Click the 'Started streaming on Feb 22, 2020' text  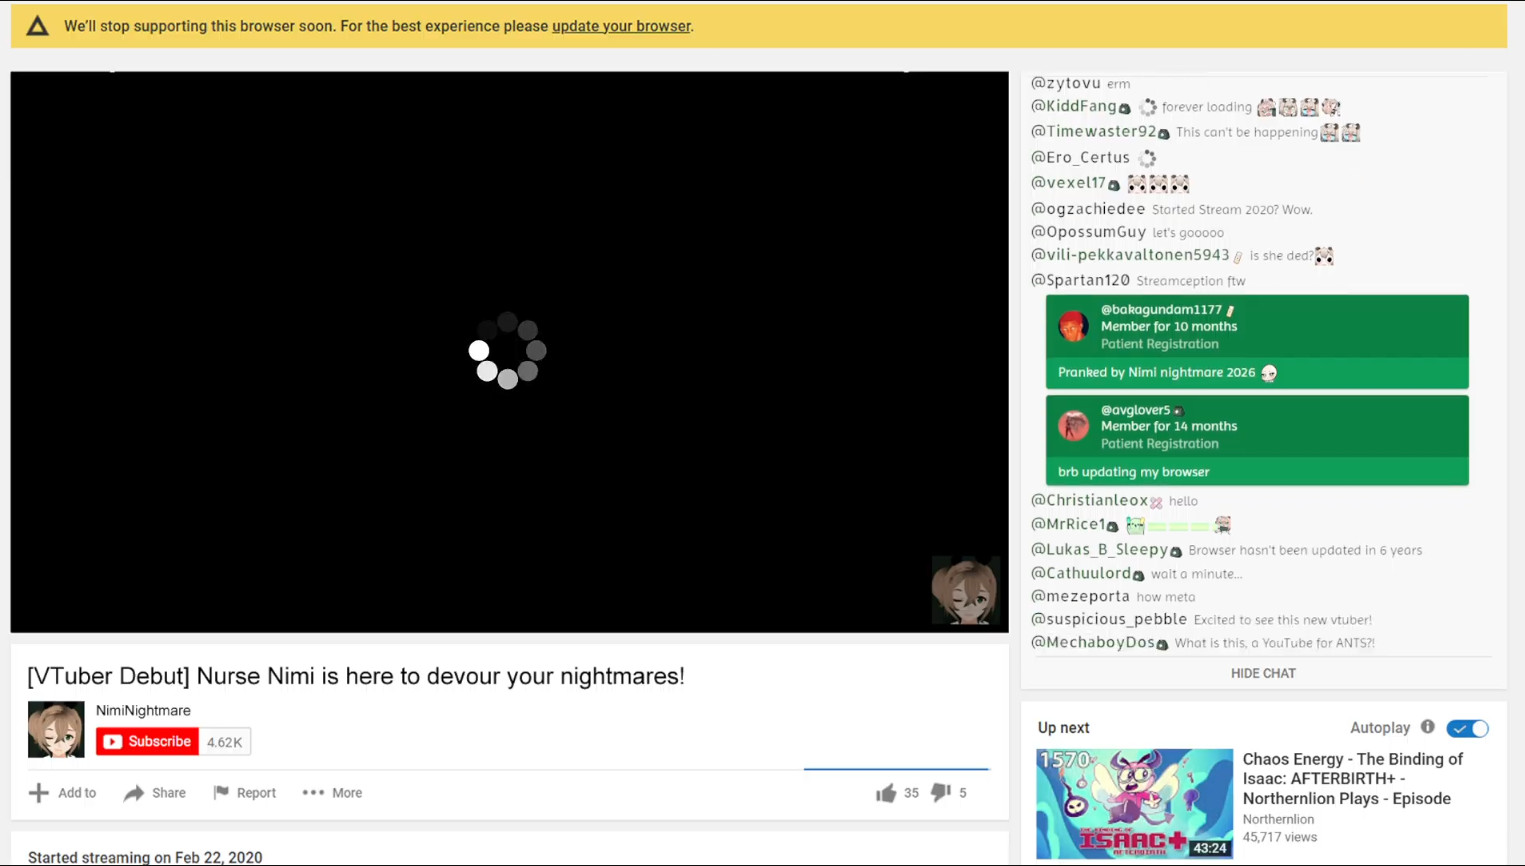tap(145, 857)
